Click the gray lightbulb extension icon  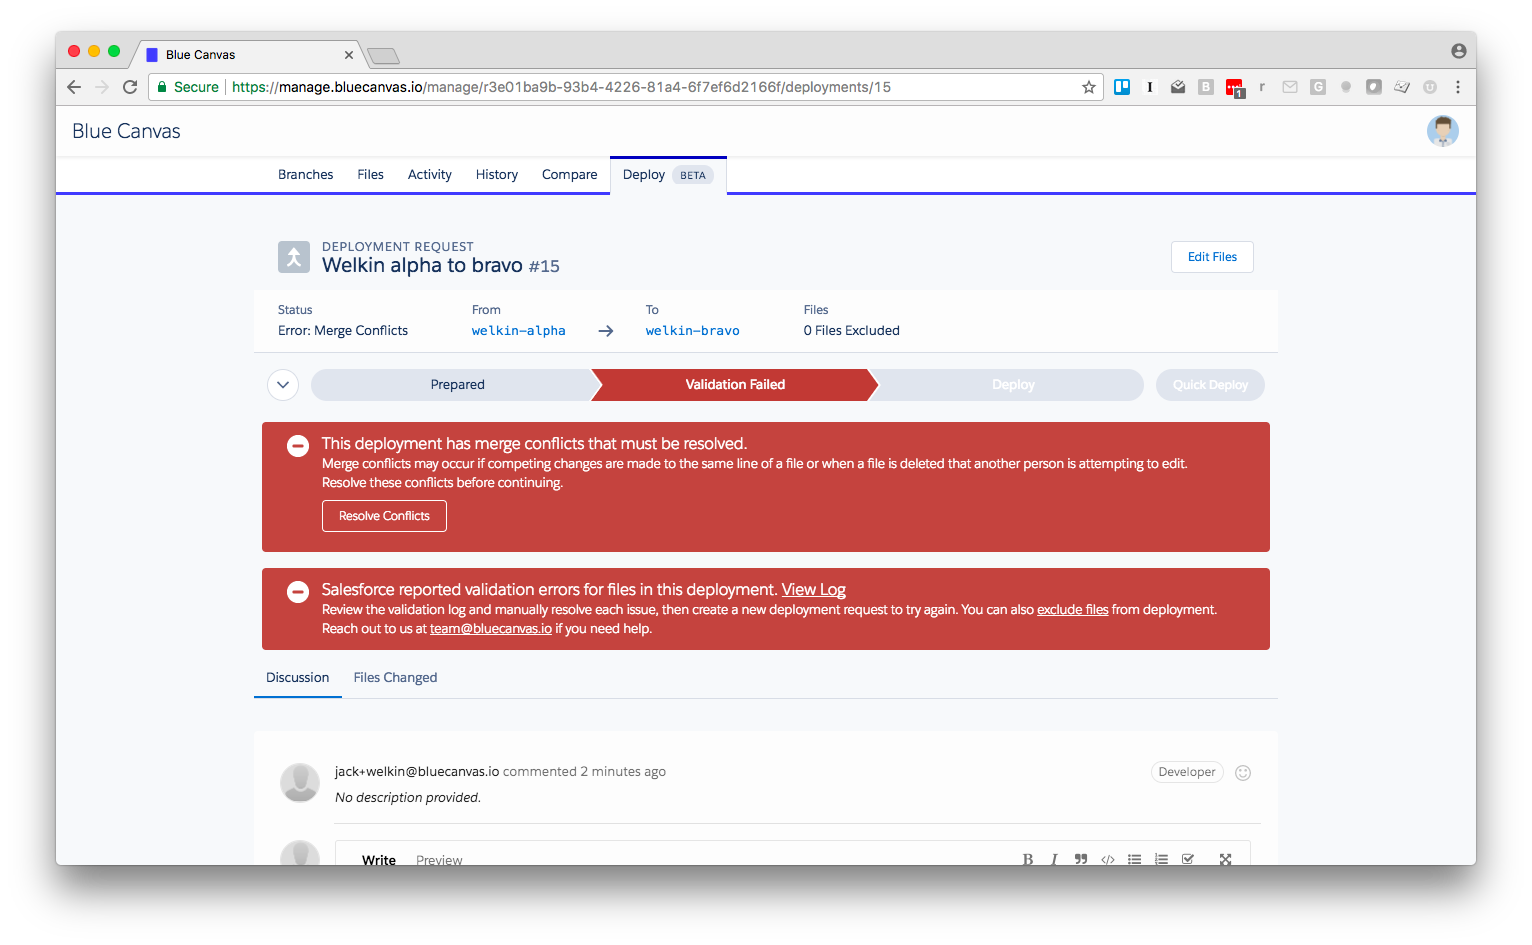1346,87
